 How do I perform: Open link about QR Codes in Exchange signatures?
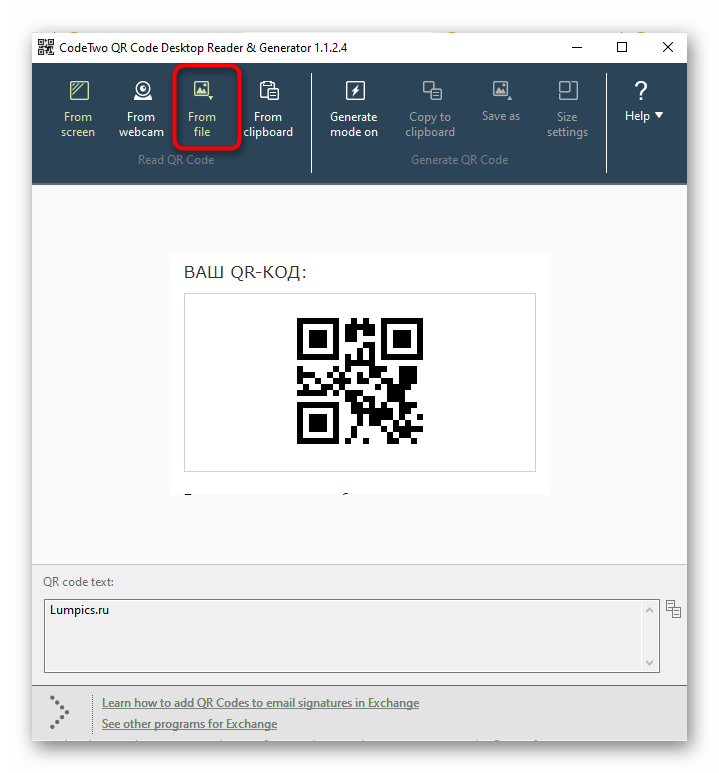pyautogui.click(x=260, y=703)
